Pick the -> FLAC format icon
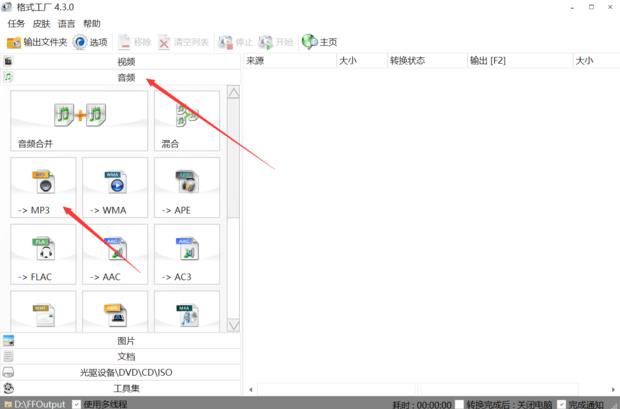Image resolution: width=620 pixels, height=409 pixels. pos(43,254)
